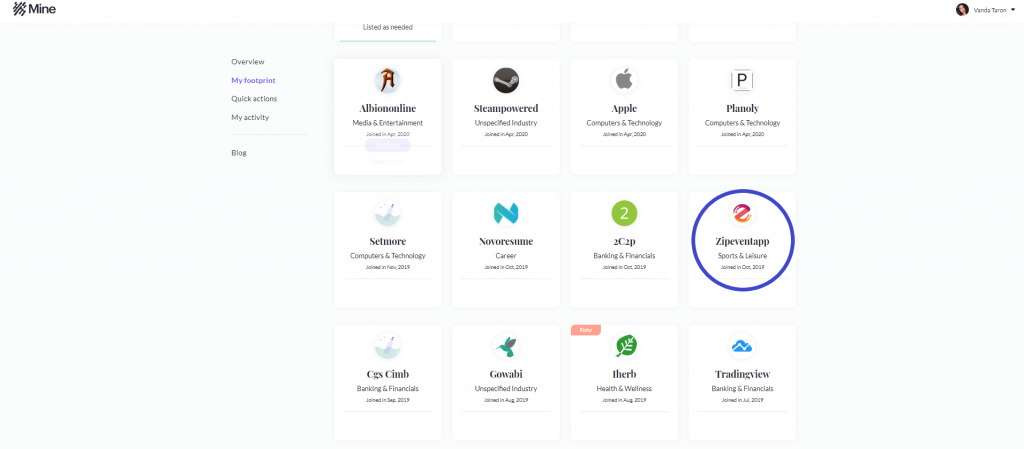
Task: Click the user avatar picture
Action: pos(962,10)
